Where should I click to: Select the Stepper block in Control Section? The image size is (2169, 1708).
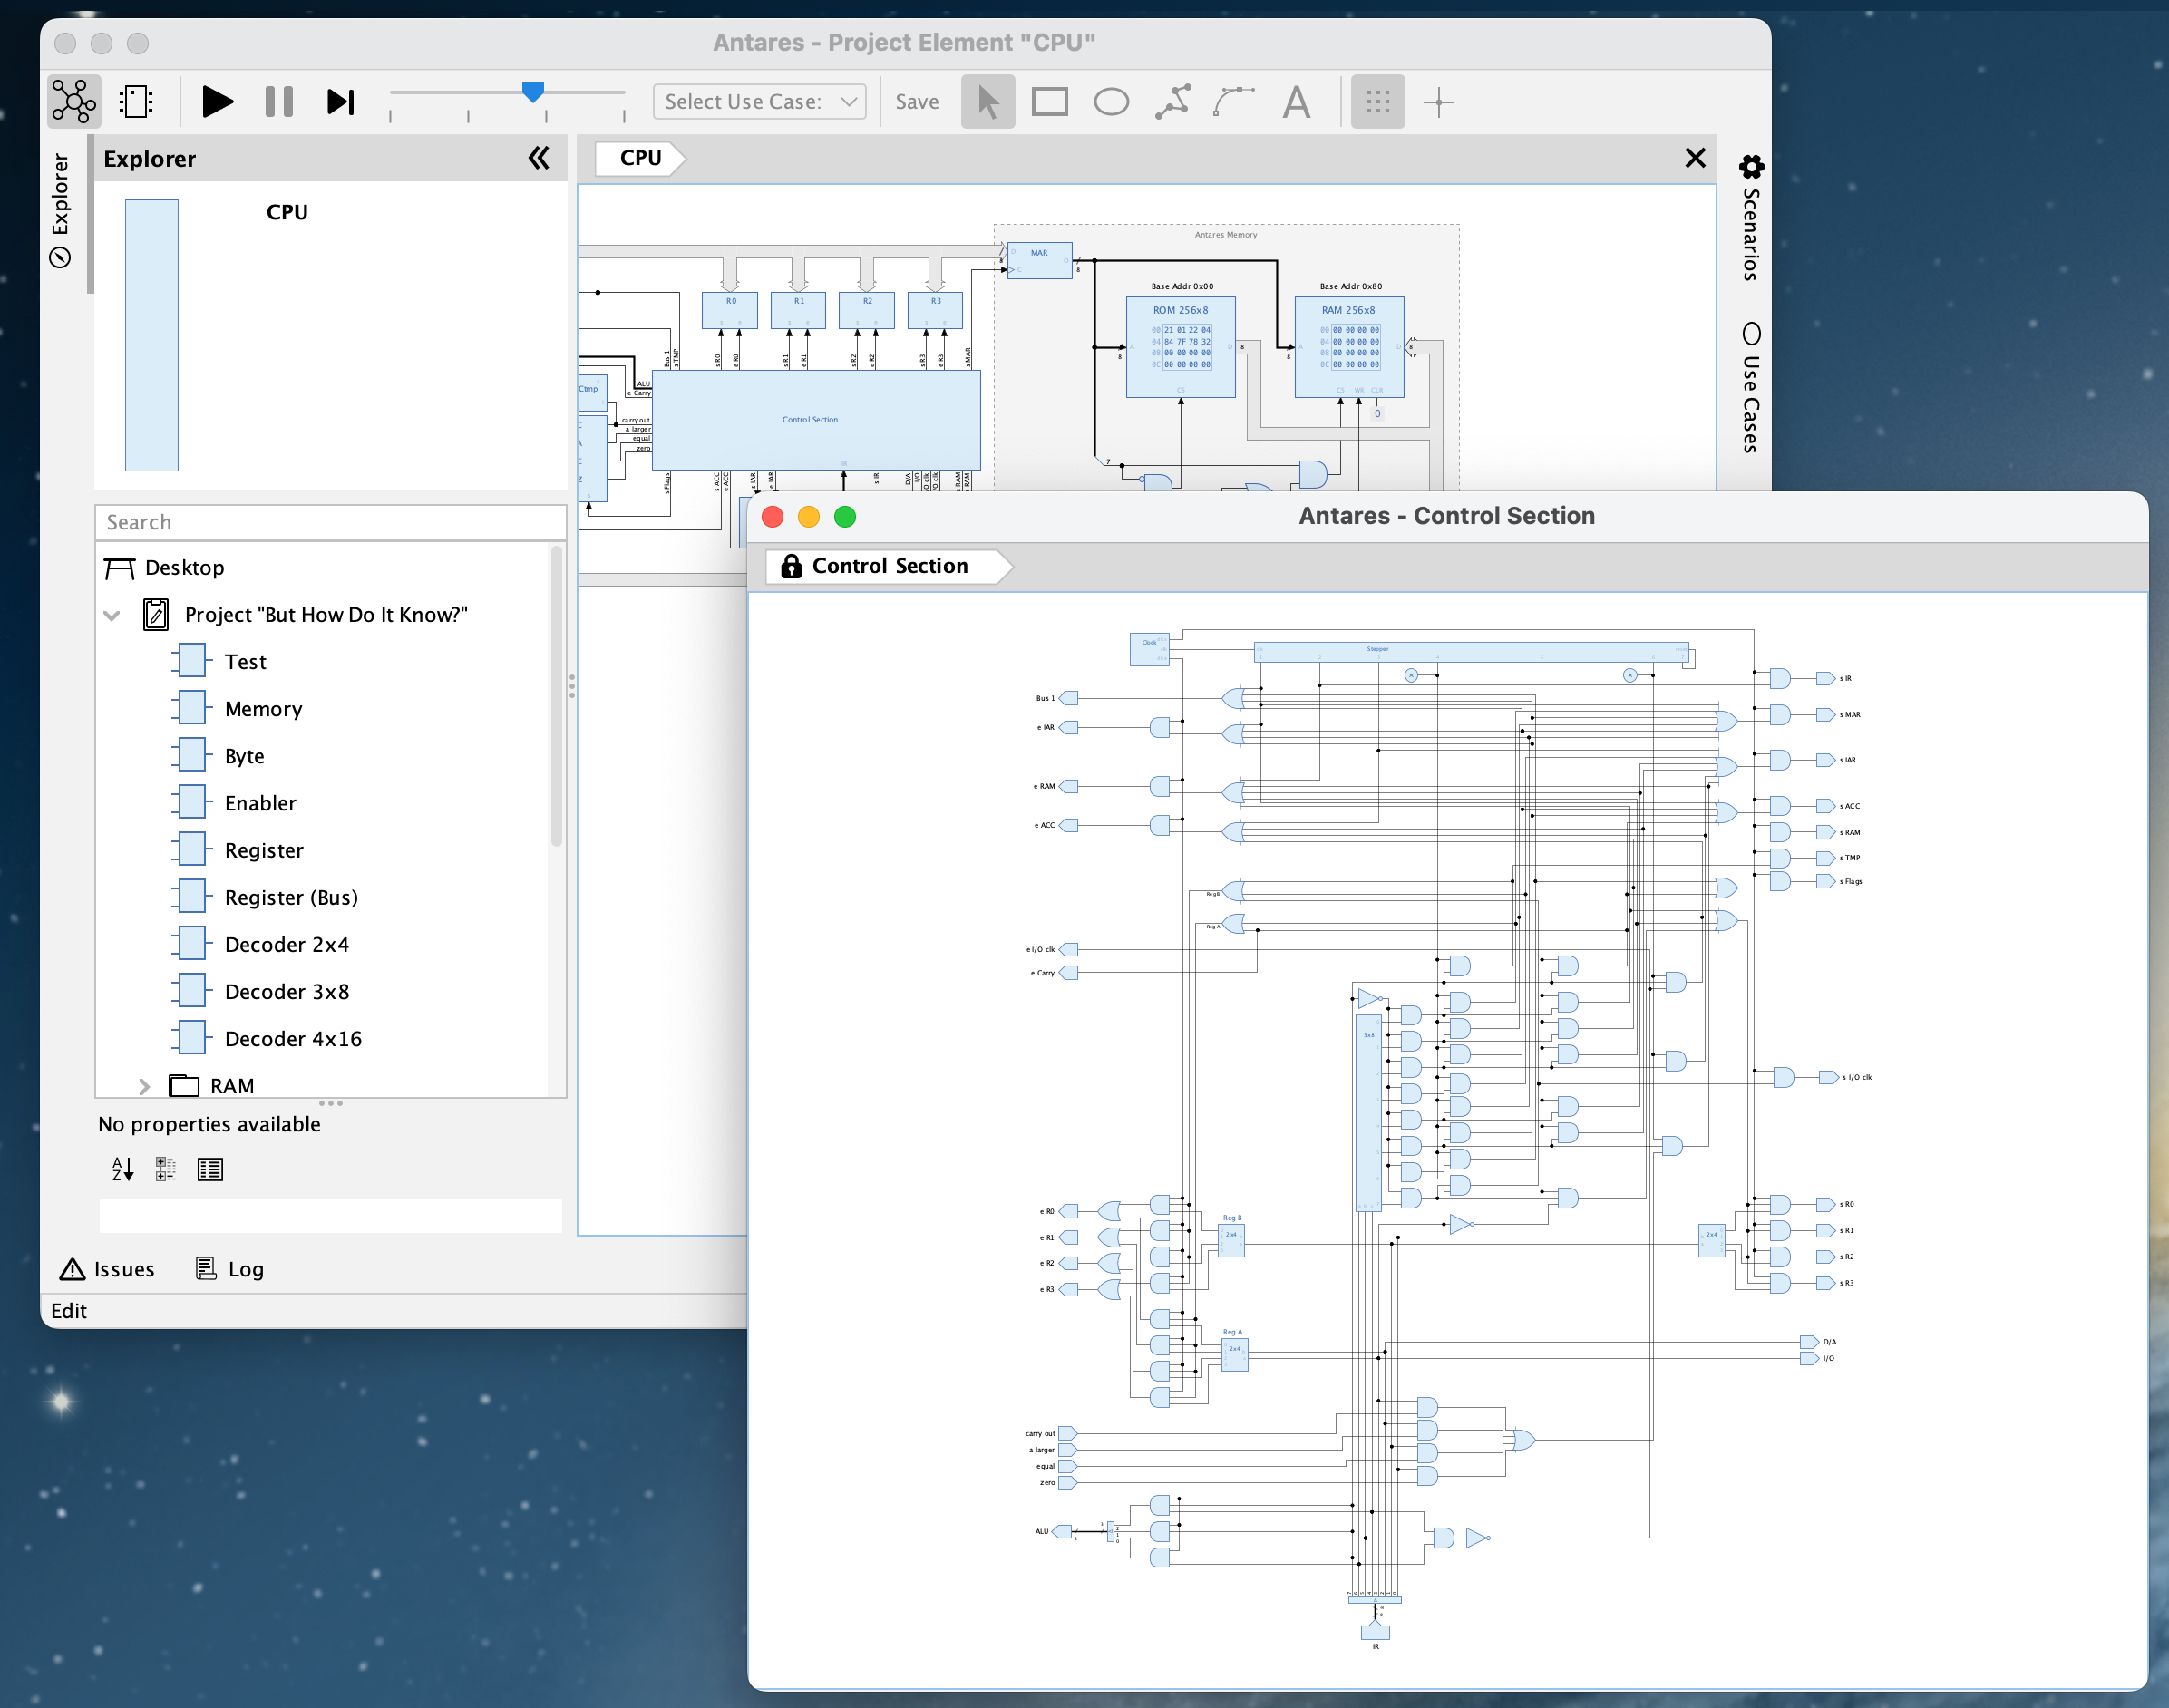[1471, 652]
